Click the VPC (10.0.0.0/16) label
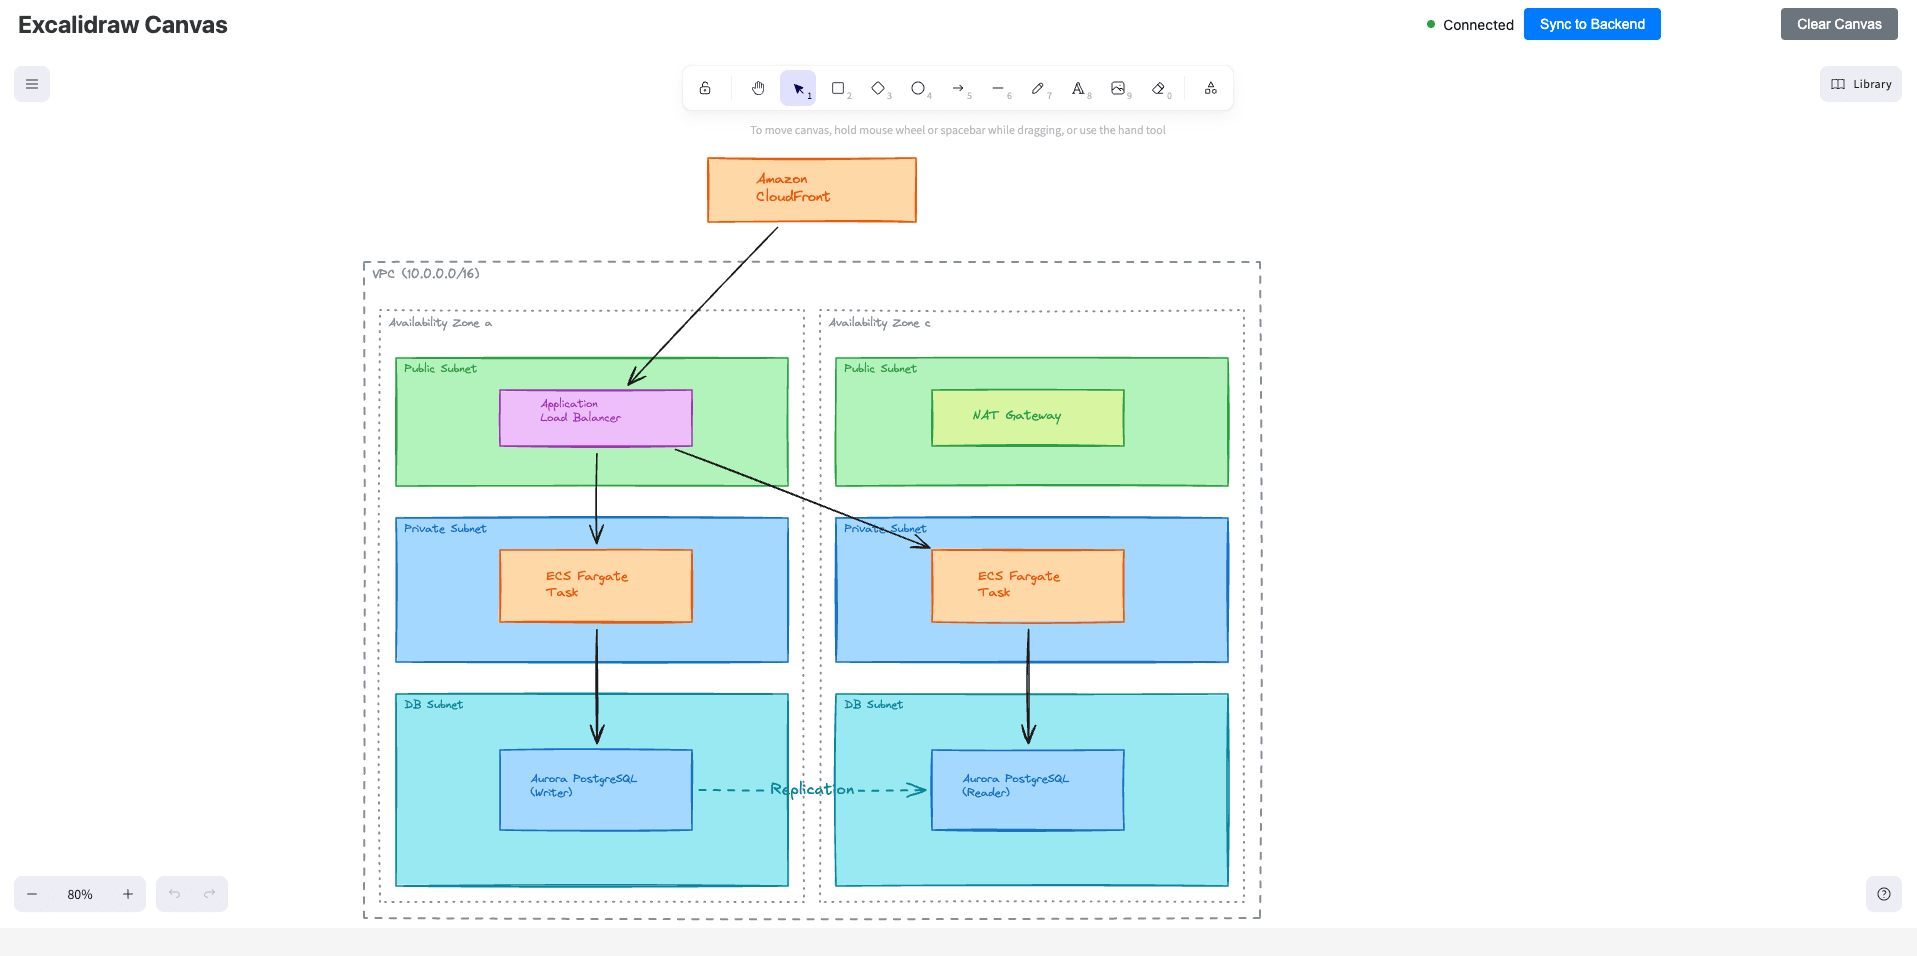 pos(426,273)
